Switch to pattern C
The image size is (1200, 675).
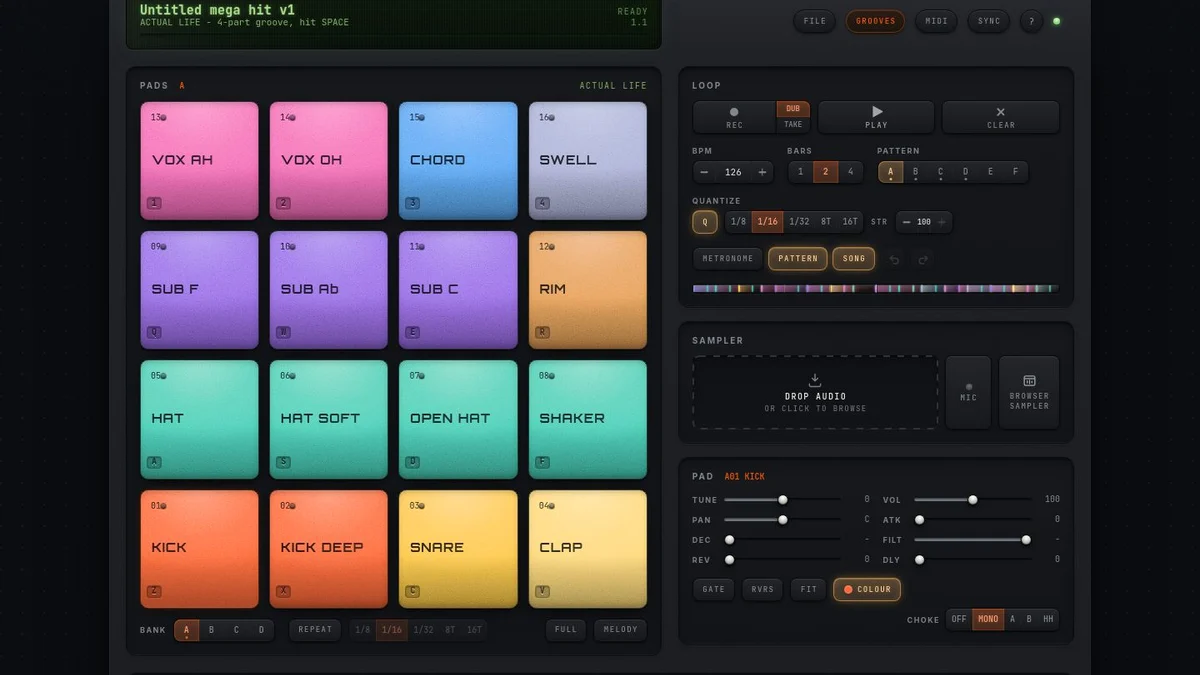pyautogui.click(x=940, y=172)
